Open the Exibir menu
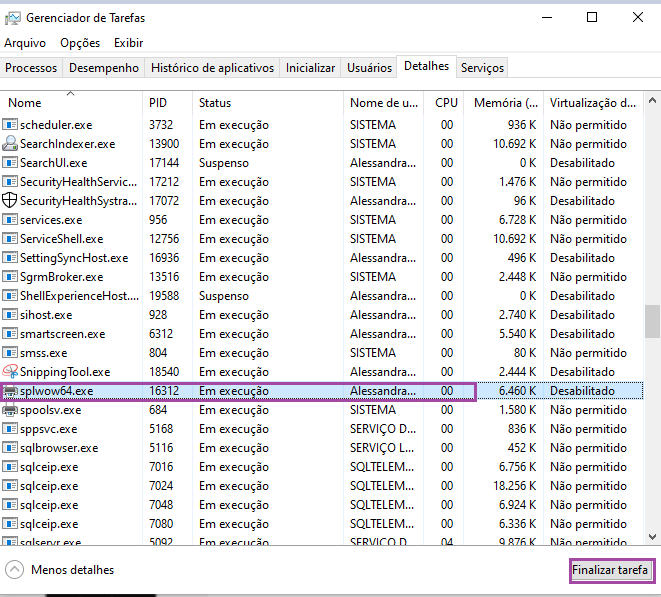 129,43
